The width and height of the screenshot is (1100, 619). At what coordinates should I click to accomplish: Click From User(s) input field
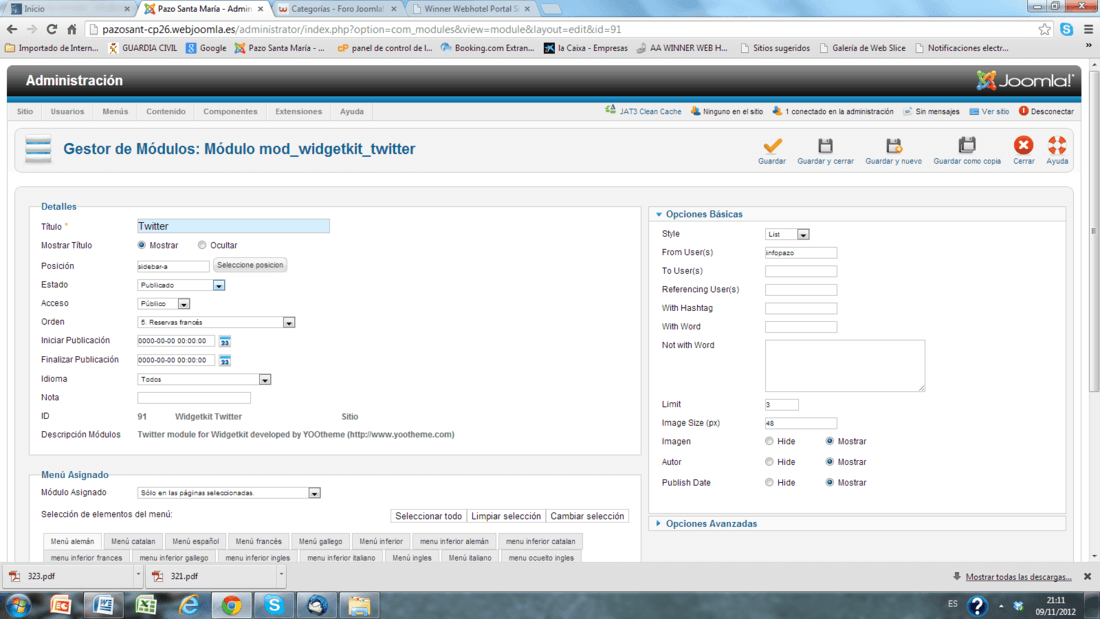(x=800, y=253)
